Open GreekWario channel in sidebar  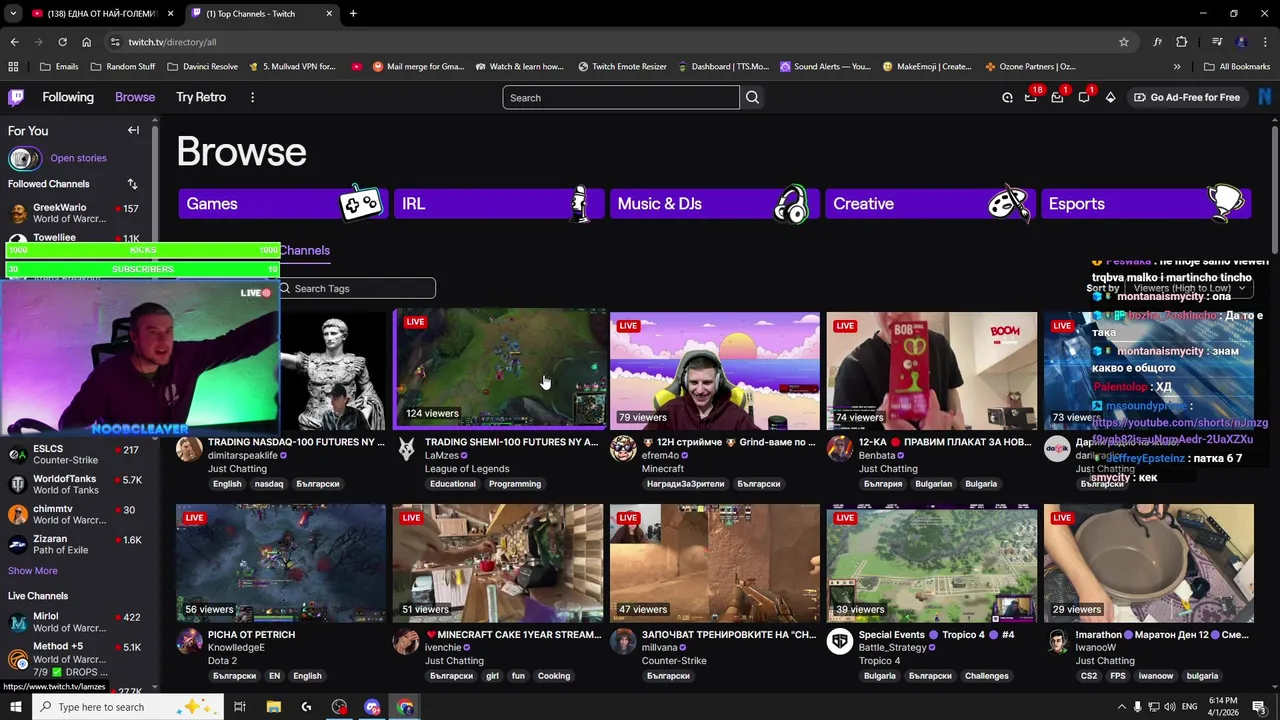coord(75,213)
